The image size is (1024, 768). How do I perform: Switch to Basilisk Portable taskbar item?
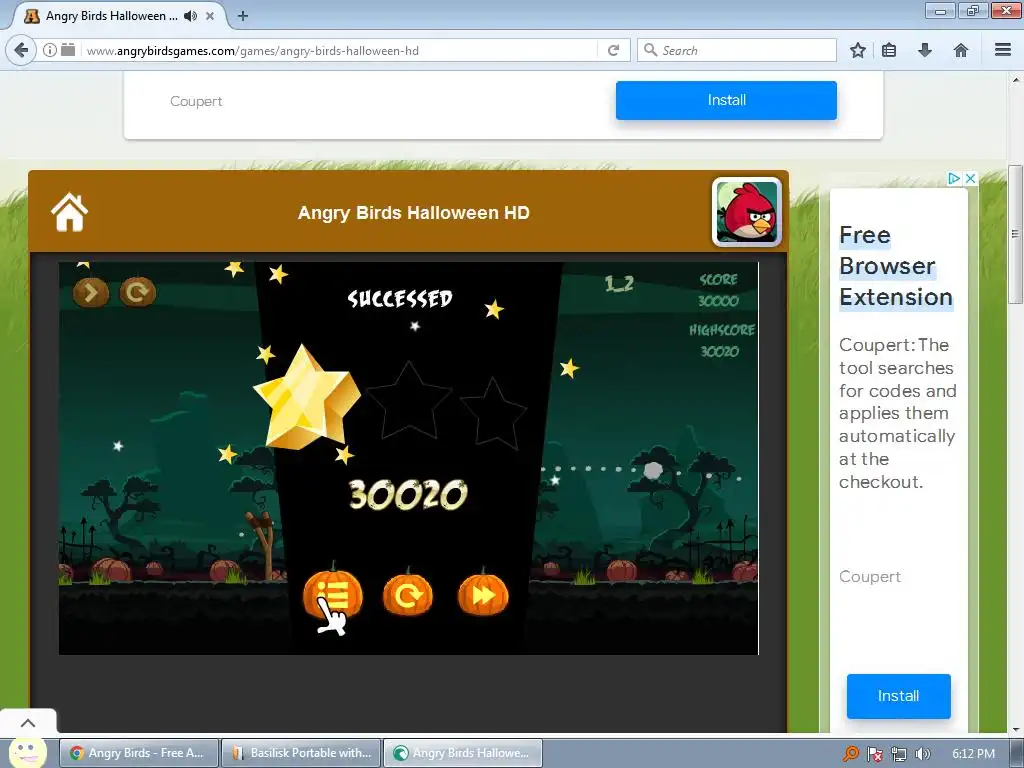click(302, 753)
